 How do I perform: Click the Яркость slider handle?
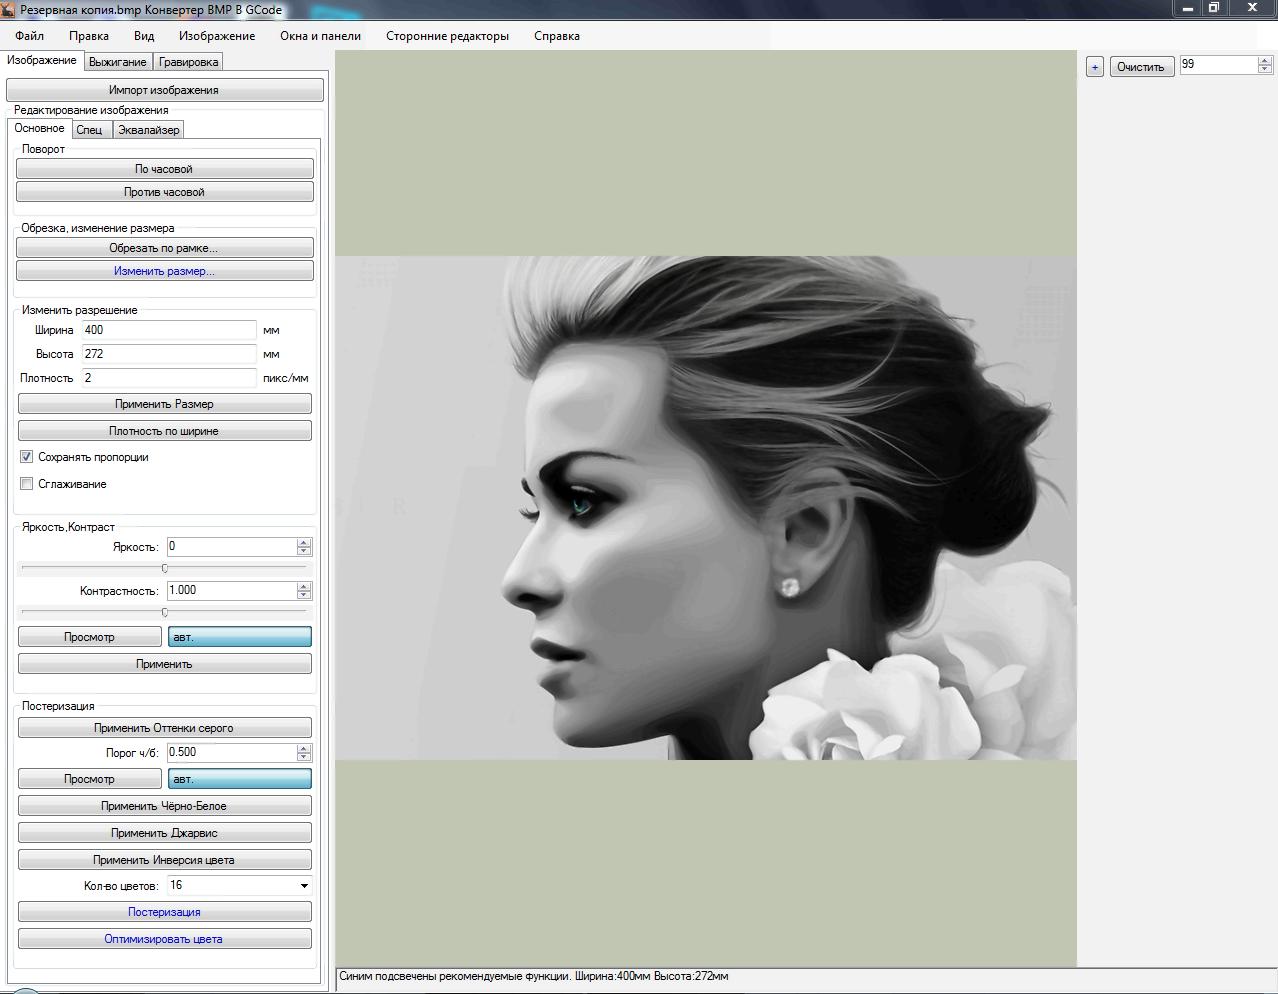point(165,568)
